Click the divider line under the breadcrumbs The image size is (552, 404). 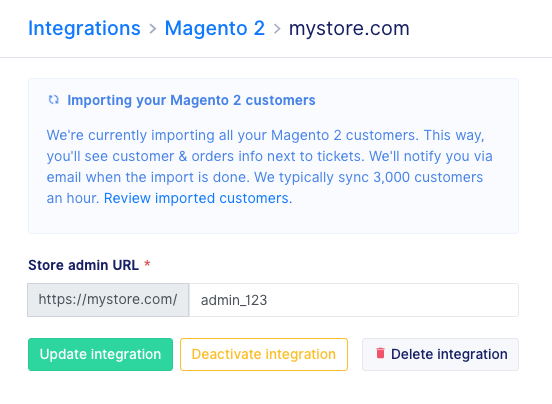pos(276,57)
